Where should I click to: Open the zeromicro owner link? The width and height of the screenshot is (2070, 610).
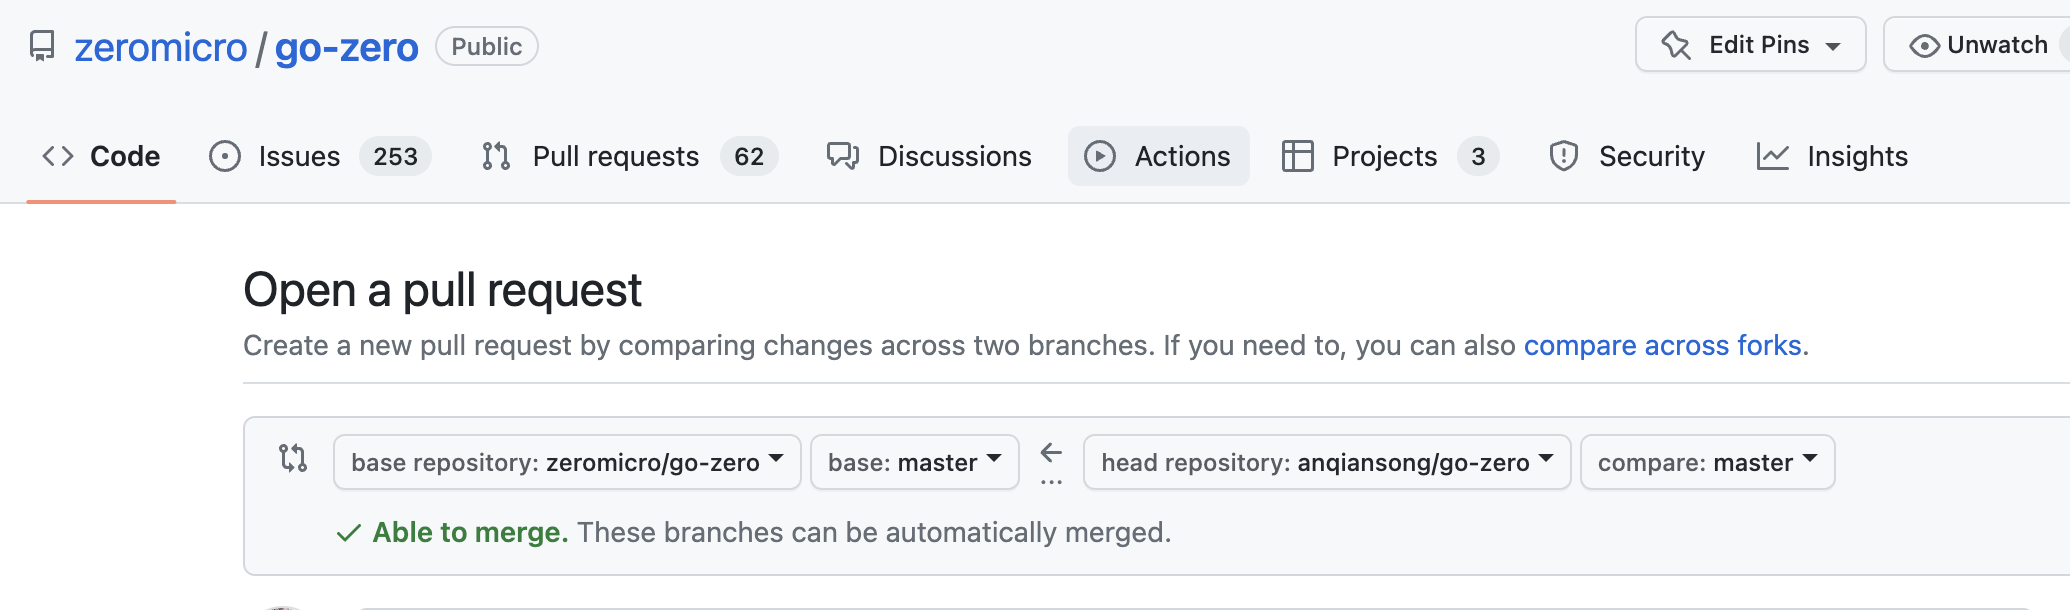[x=161, y=48]
